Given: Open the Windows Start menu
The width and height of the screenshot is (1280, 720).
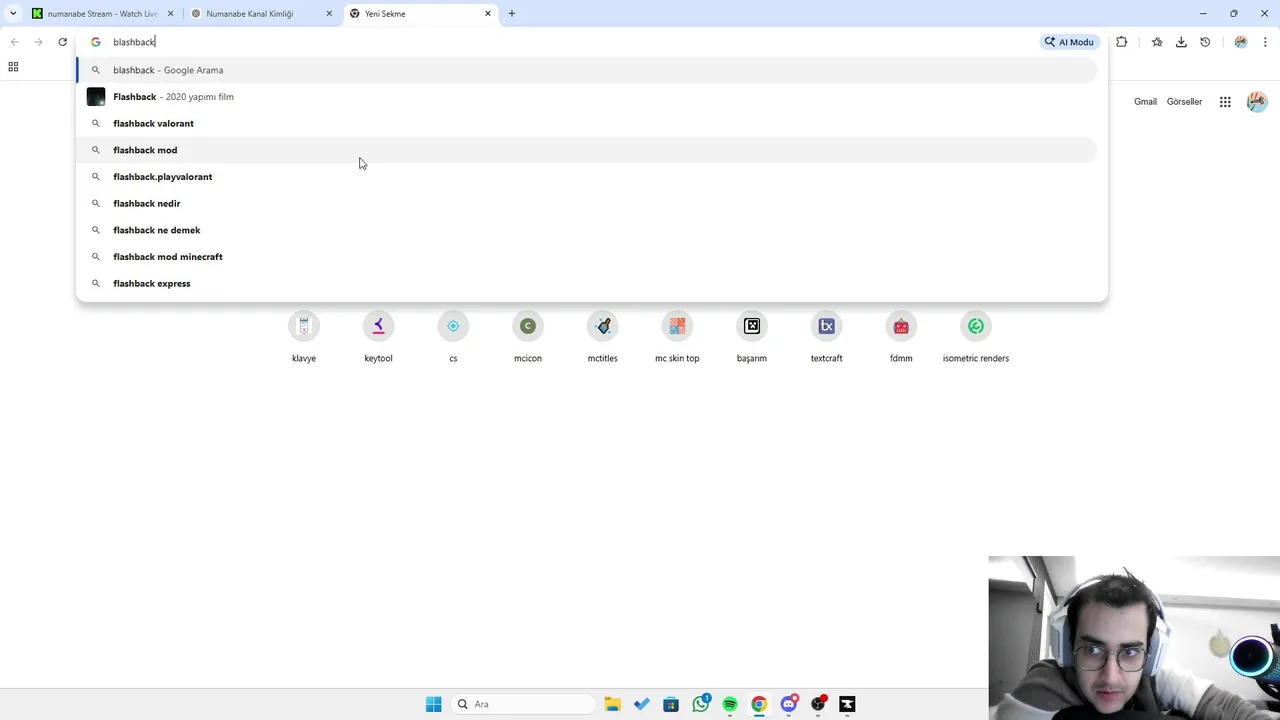Looking at the screenshot, I should 433,704.
